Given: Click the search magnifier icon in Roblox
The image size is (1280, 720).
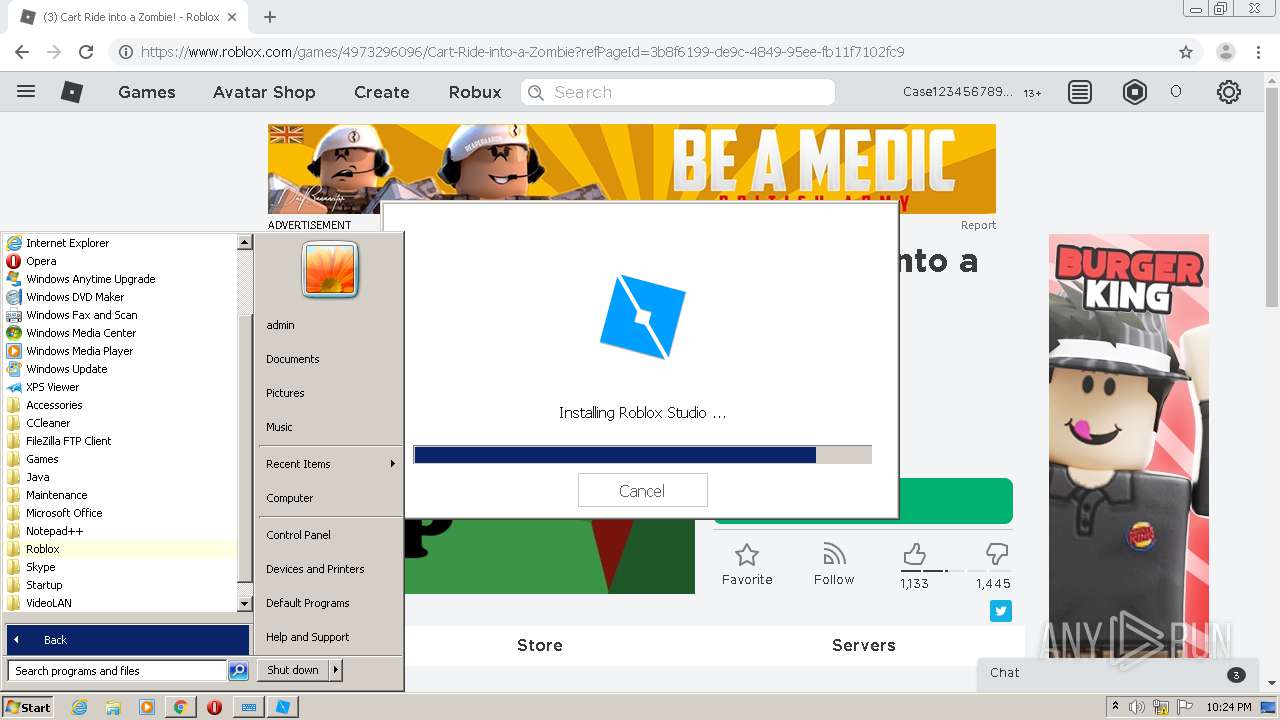Looking at the screenshot, I should tap(536, 92).
